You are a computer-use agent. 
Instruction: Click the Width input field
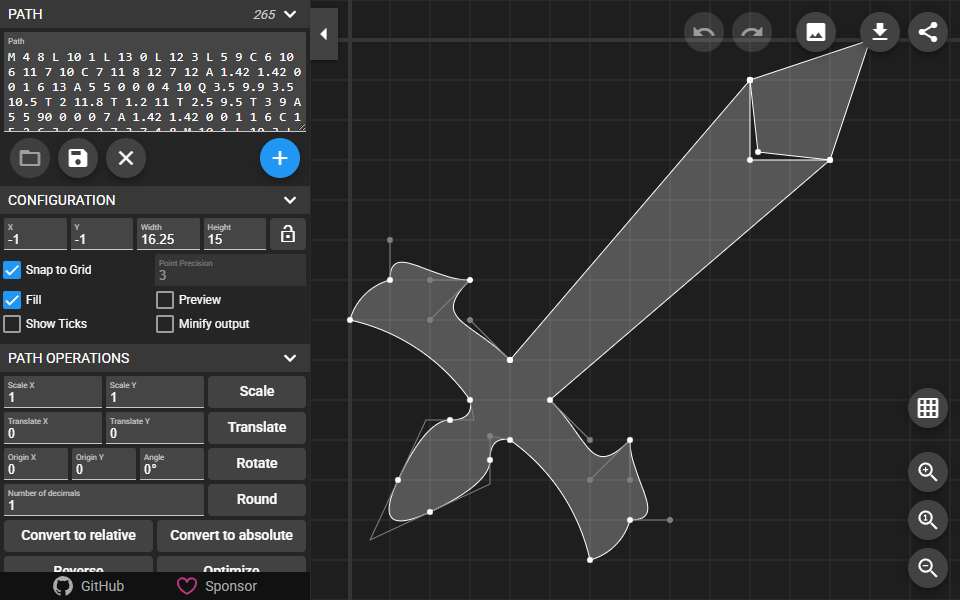[168, 234]
